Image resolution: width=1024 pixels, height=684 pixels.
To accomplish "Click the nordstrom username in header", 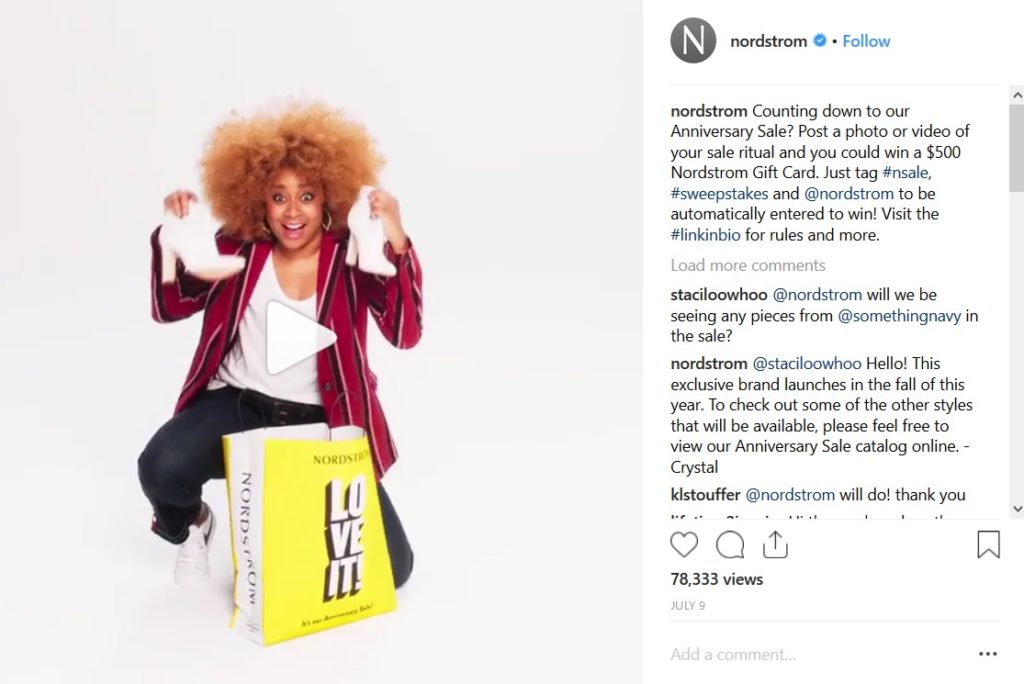I will pos(768,41).
